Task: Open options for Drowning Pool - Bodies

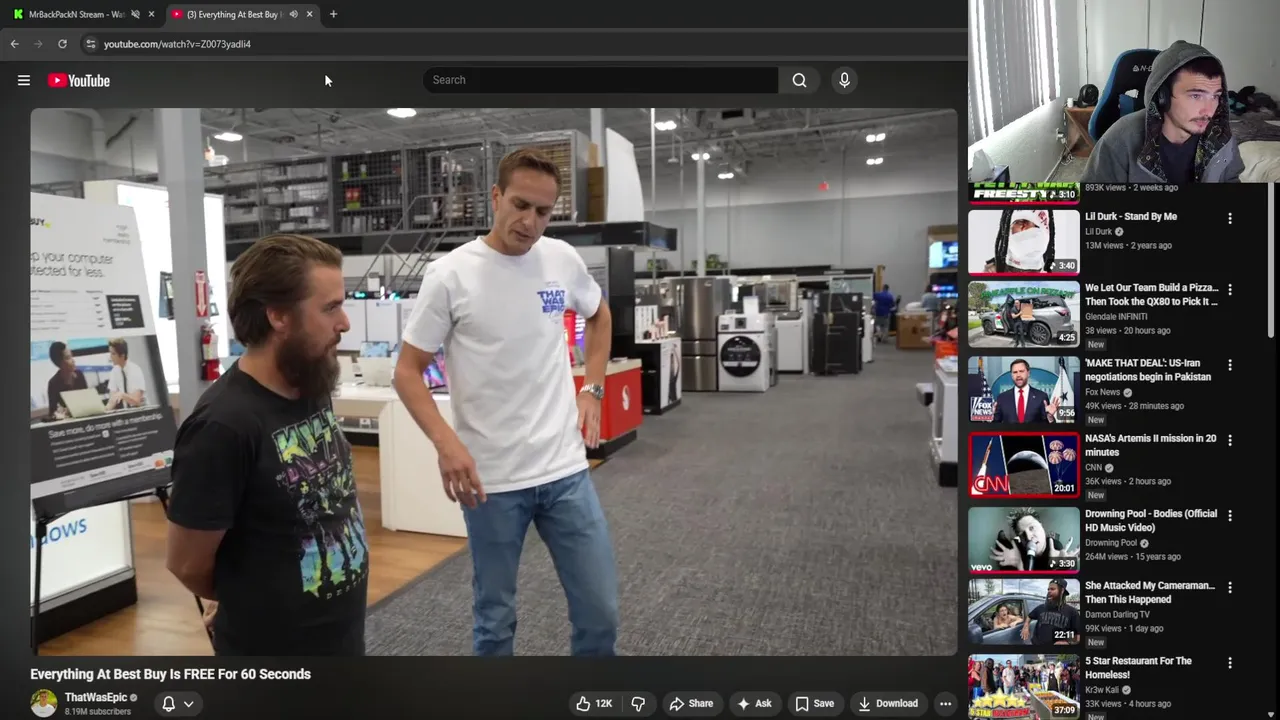Action: (1230, 516)
